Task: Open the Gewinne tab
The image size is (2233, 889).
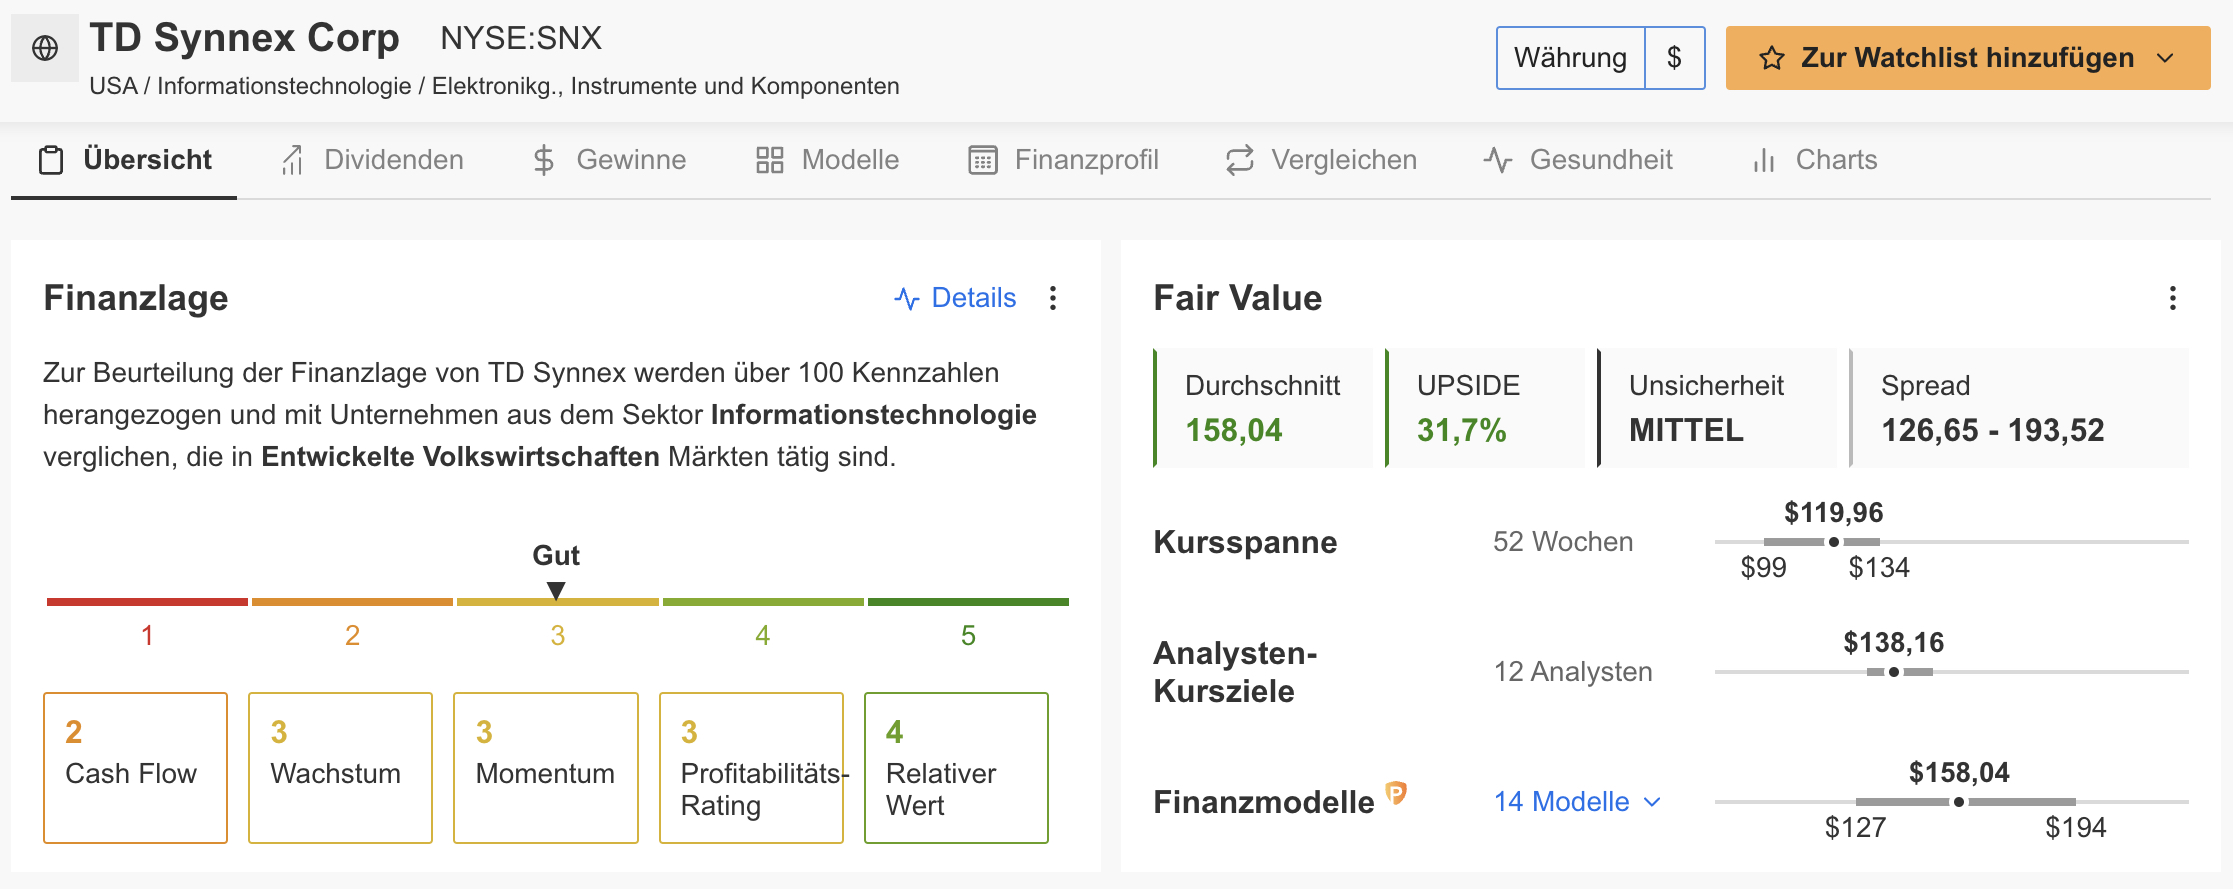Action: coord(609,160)
